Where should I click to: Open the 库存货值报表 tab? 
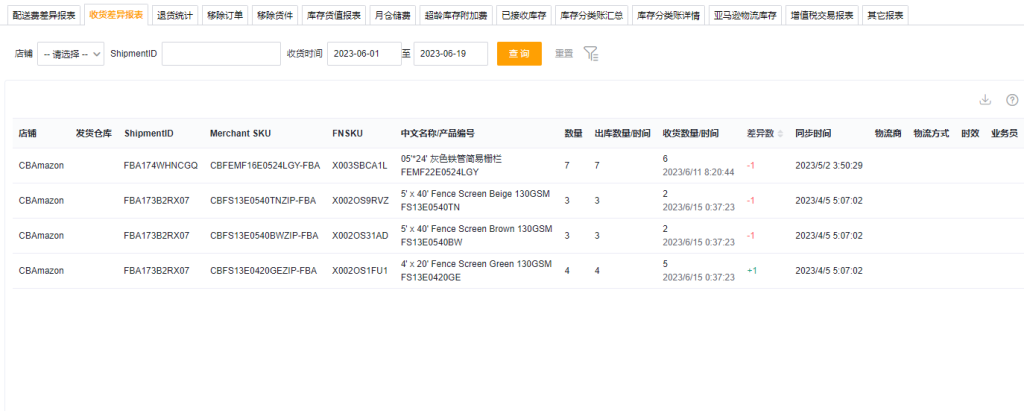(x=333, y=15)
